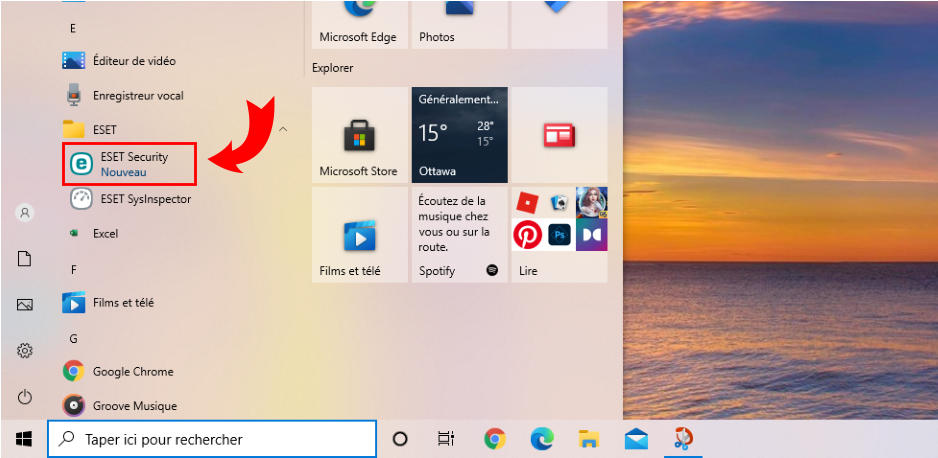
Task: Open the Films et télé tile
Action: click(358, 235)
